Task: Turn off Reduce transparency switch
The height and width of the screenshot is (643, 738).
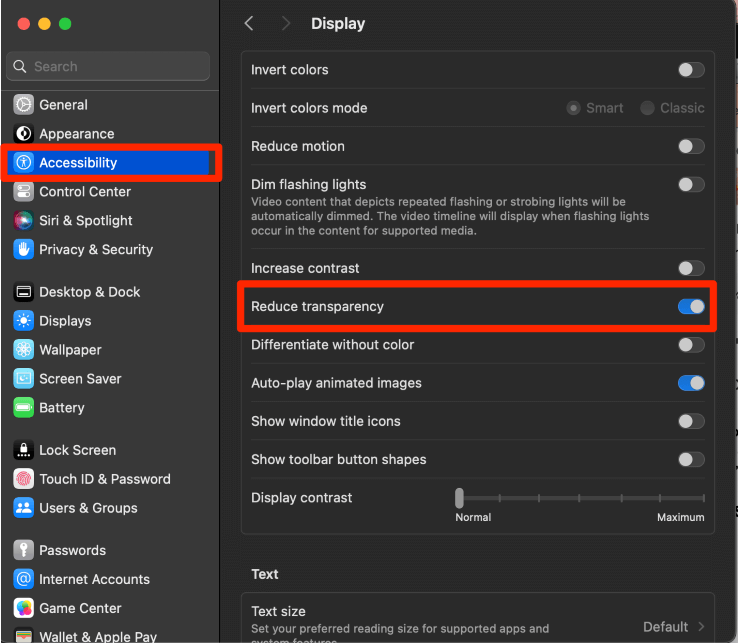Action: click(690, 307)
